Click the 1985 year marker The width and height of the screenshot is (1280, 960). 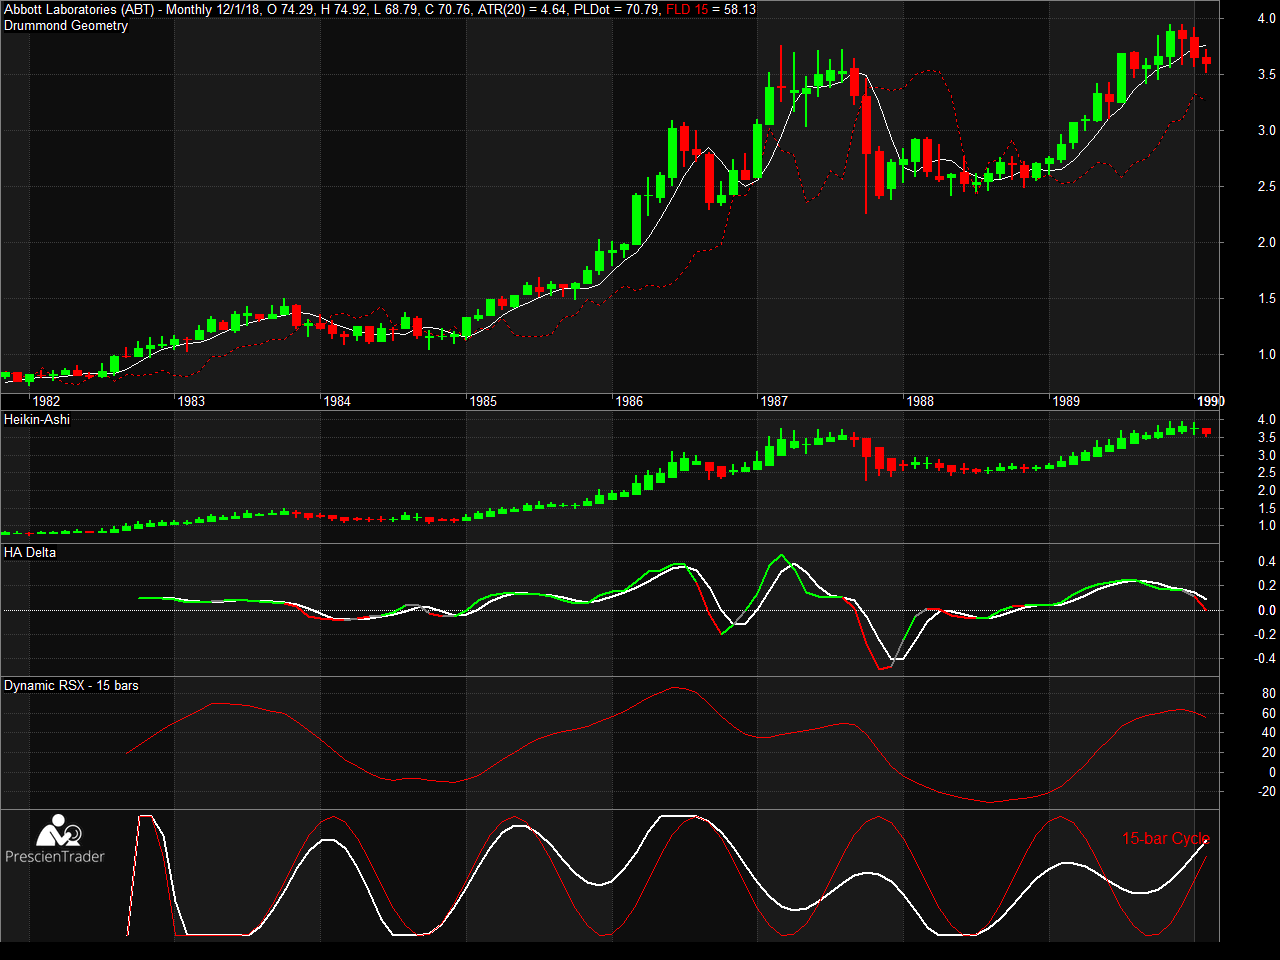point(483,401)
